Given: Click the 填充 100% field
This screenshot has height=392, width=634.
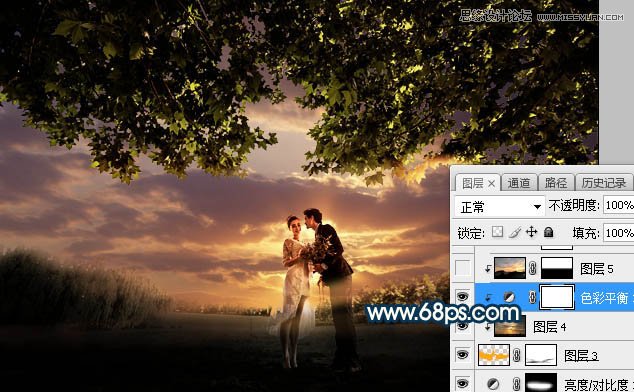Looking at the screenshot, I should [x=619, y=233].
